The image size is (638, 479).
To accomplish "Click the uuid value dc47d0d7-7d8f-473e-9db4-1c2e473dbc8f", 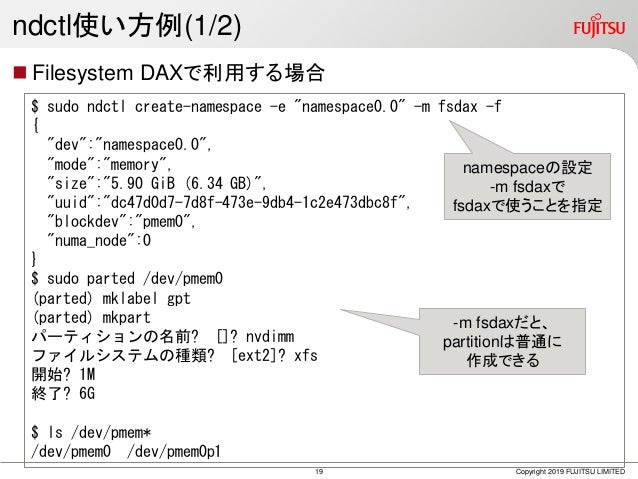I will pos(254,202).
